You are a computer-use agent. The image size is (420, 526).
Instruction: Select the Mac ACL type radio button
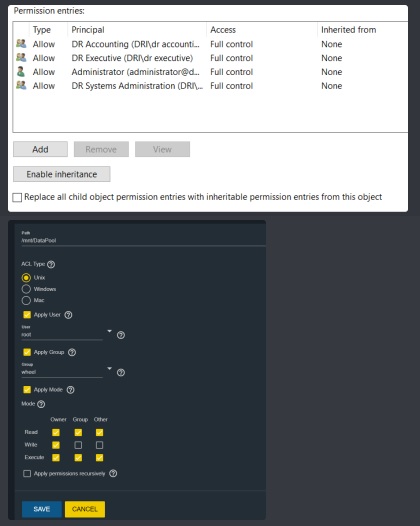click(26, 300)
